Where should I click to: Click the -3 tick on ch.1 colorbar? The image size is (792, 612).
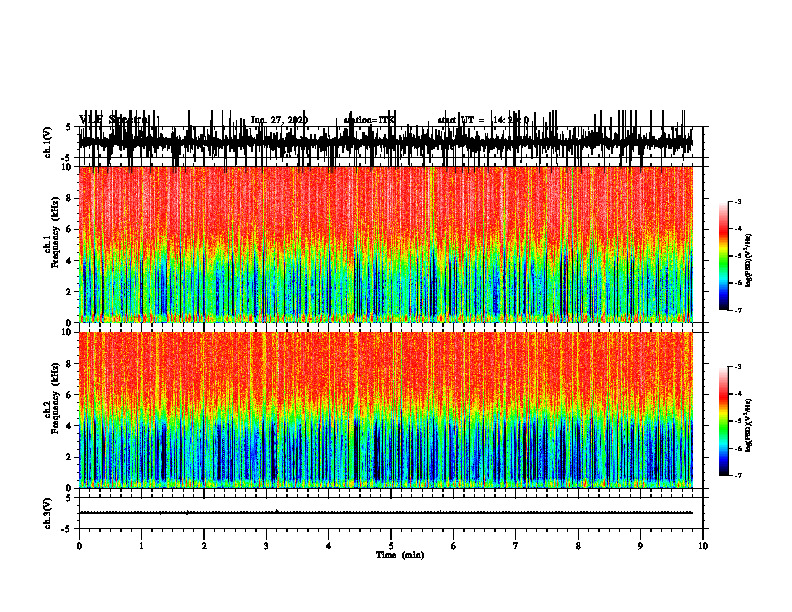(x=738, y=202)
